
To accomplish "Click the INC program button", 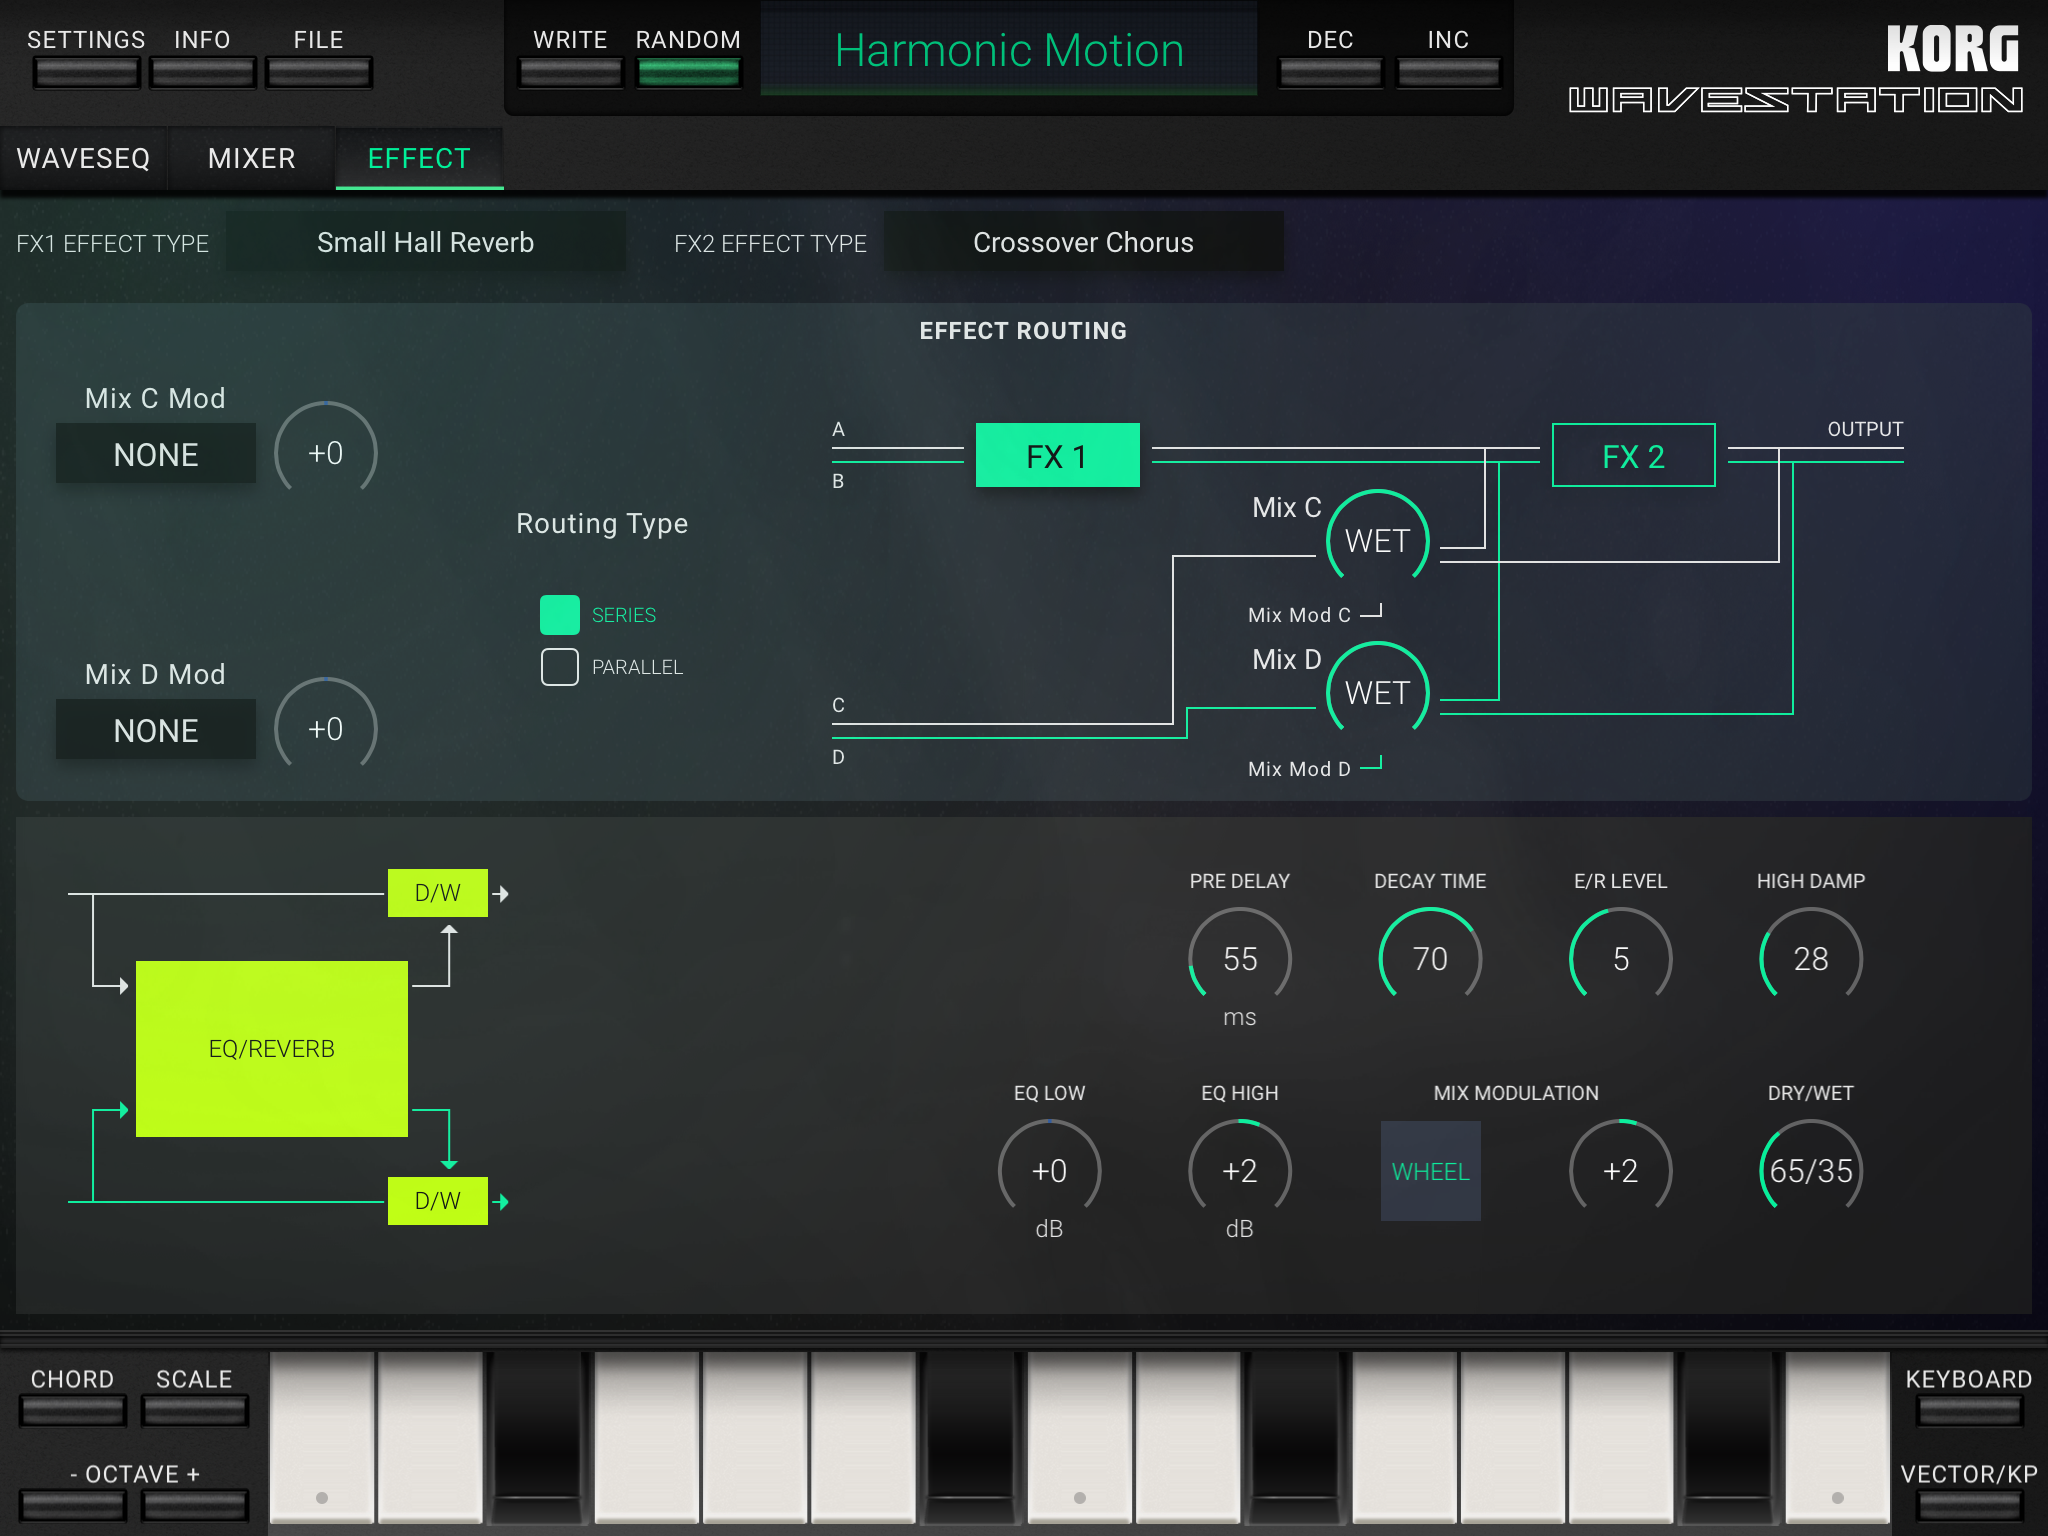I will click(1449, 73).
